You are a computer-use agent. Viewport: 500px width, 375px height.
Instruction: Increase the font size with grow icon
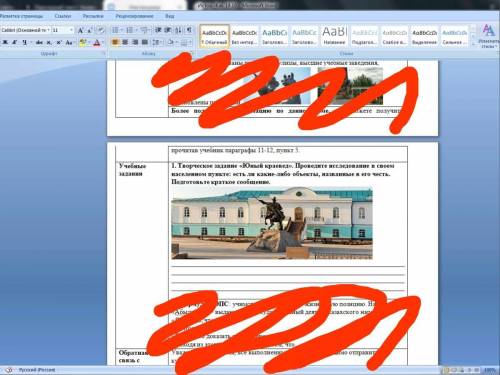pyautogui.click(x=80, y=30)
